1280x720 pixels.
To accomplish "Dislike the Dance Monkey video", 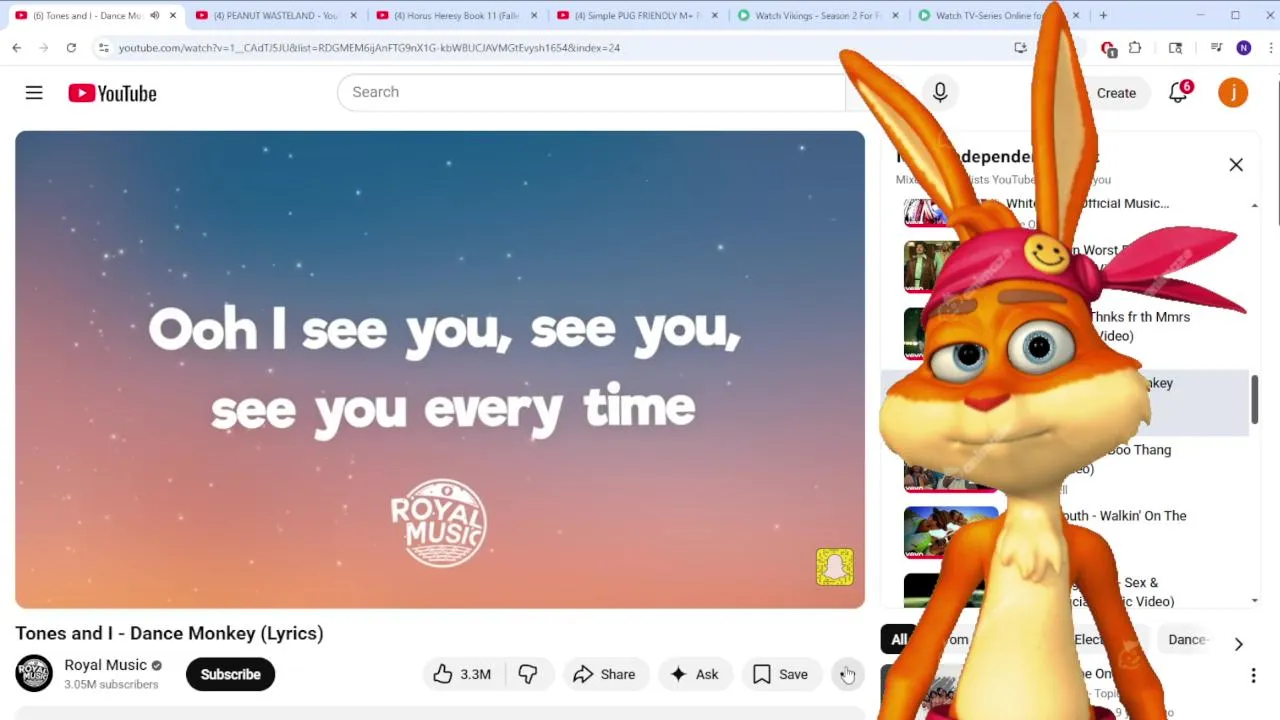I will point(528,674).
